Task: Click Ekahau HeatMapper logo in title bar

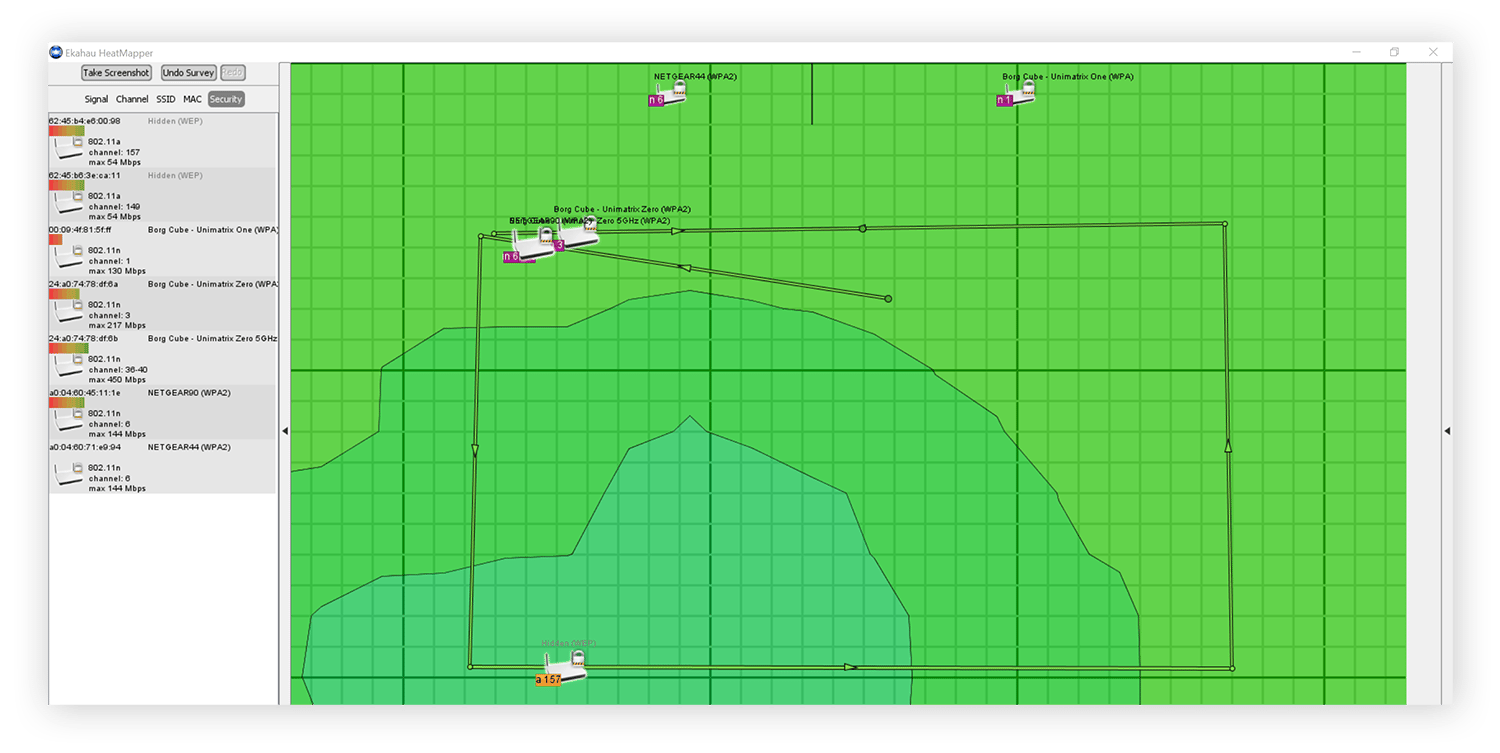Action: (56, 52)
